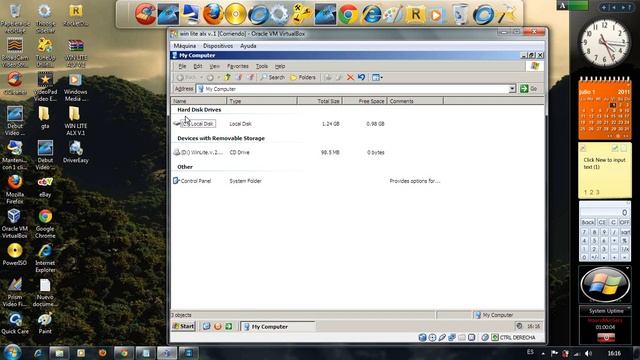The width and height of the screenshot is (640, 360).
Task: Open the Edit menu in My Computer
Action: [198, 66]
